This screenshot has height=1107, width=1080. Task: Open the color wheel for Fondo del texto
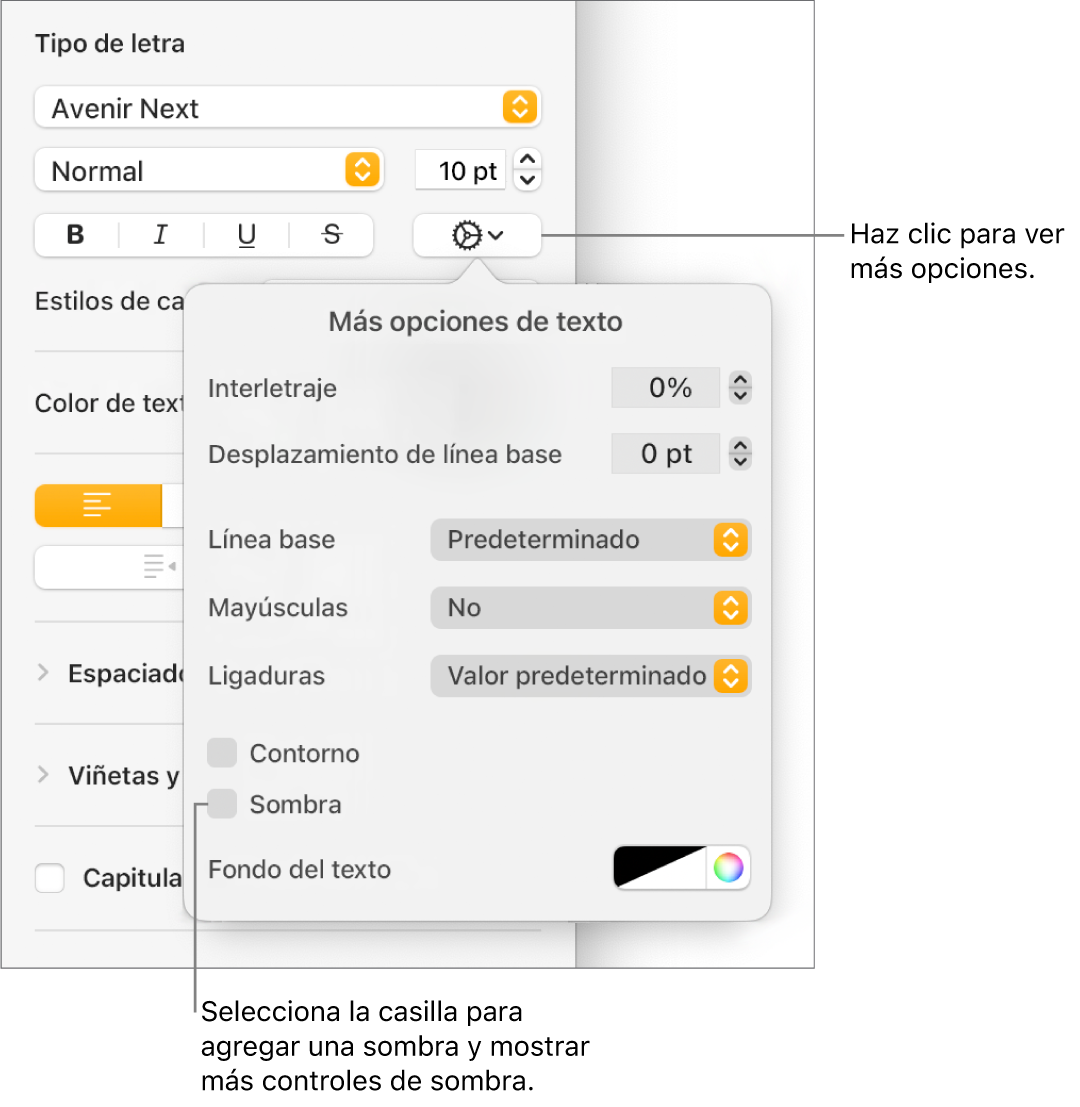pos(729,868)
